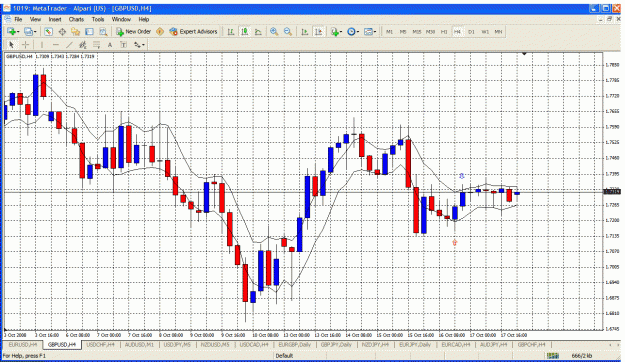The width and height of the screenshot is (625, 362).
Task: Click the chart shift triangle marker
Action: (525, 53)
